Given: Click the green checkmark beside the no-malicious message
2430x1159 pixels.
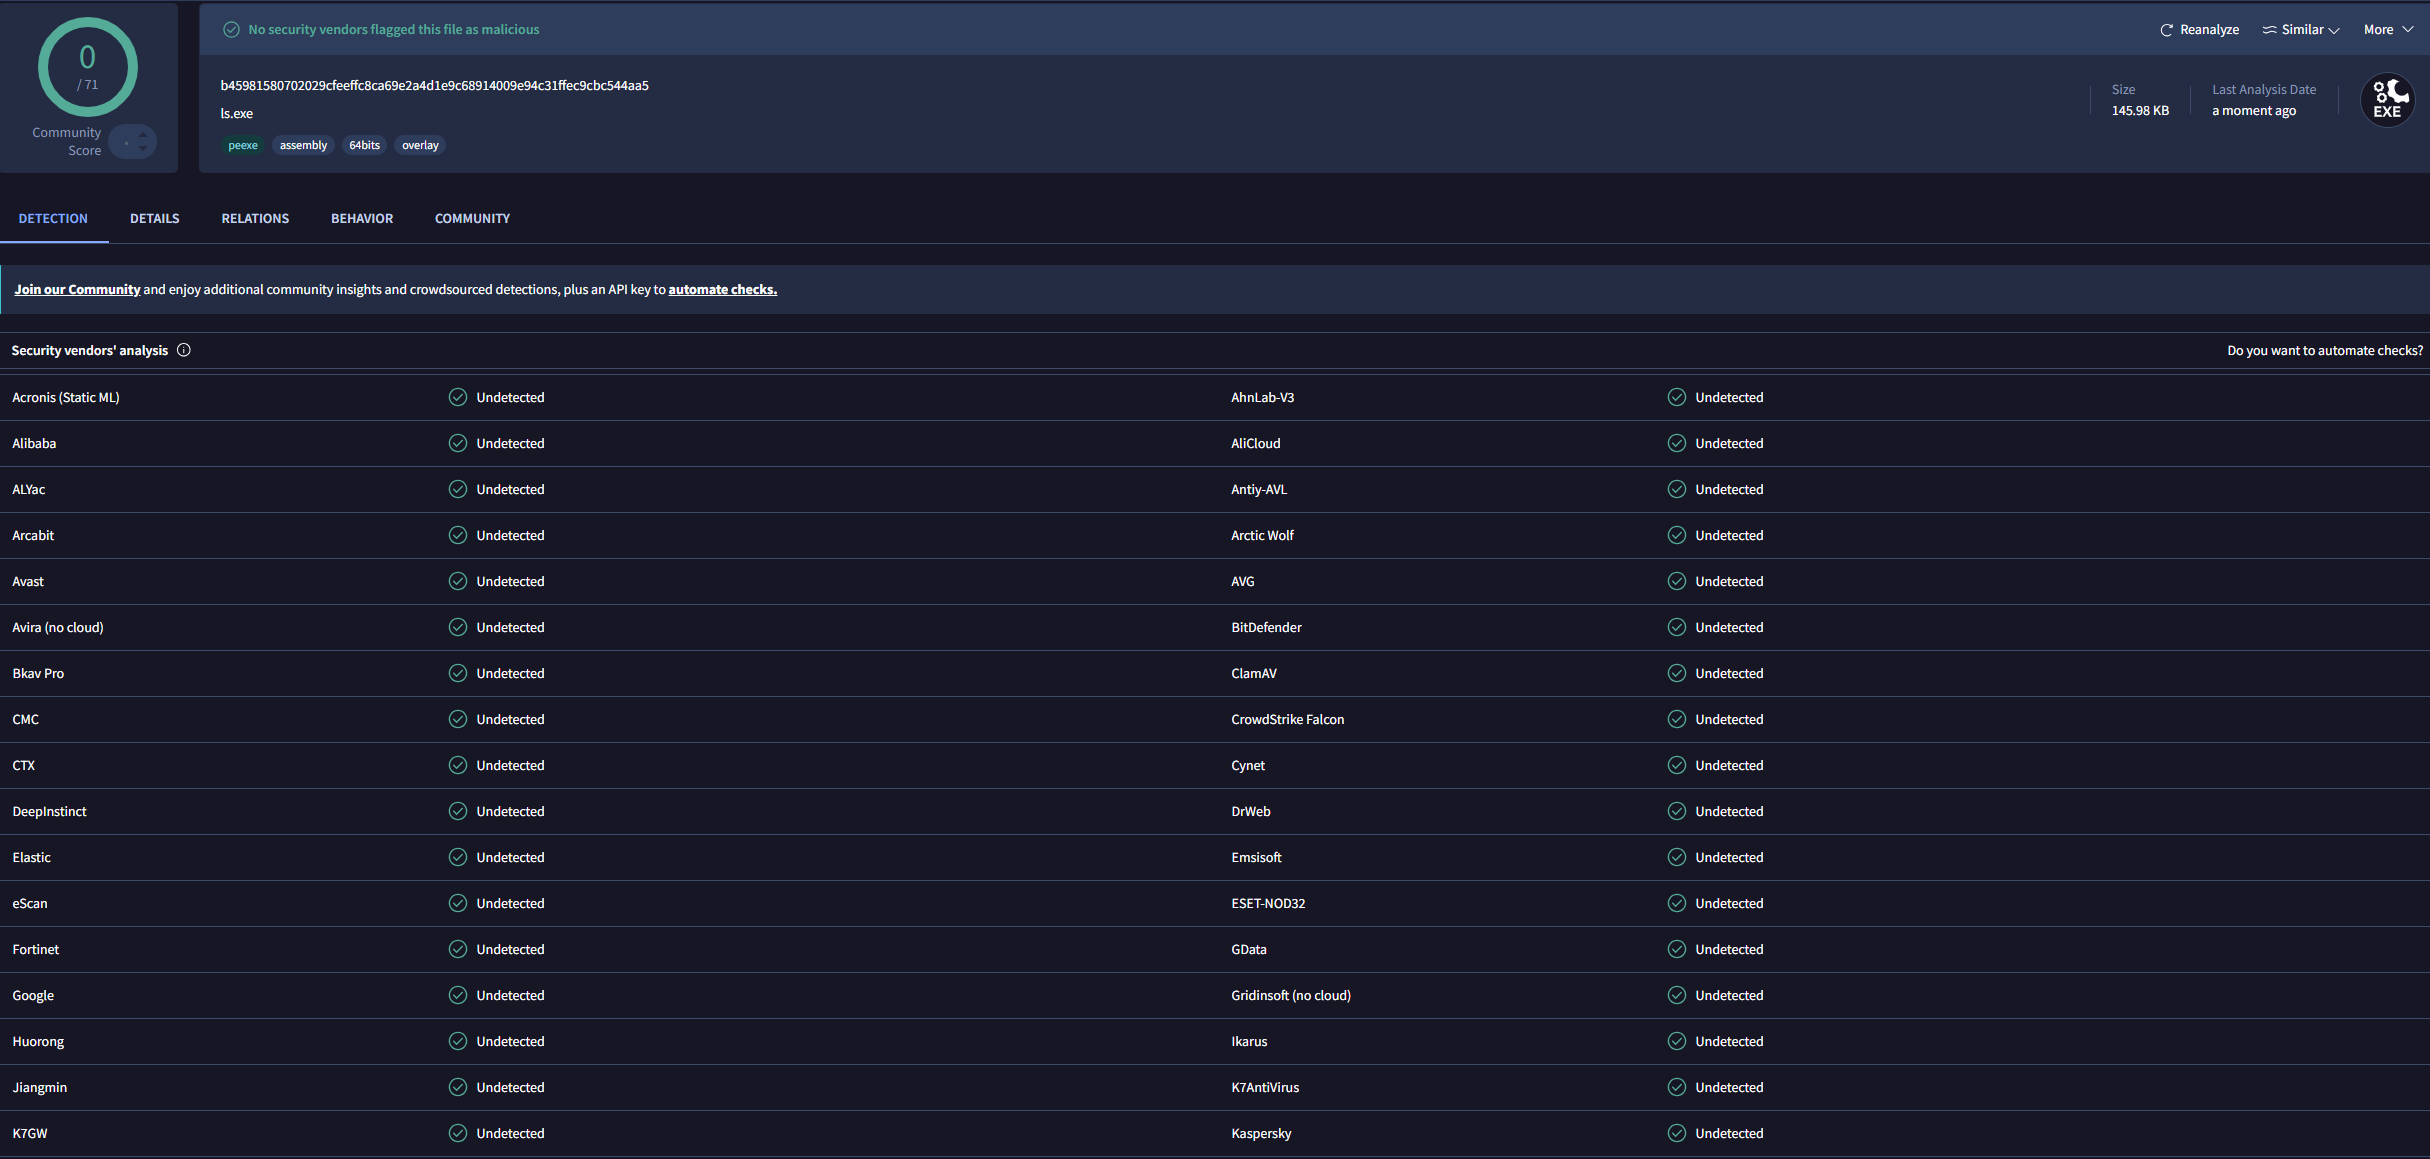Looking at the screenshot, I should [x=231, y=30].
